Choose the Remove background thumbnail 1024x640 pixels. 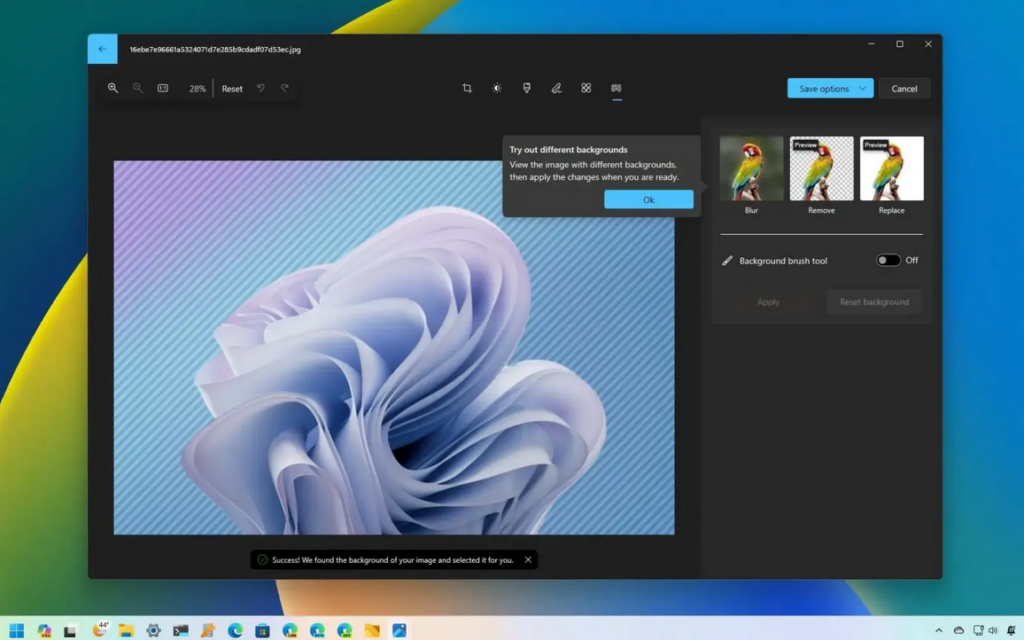(x=822, y=168)
